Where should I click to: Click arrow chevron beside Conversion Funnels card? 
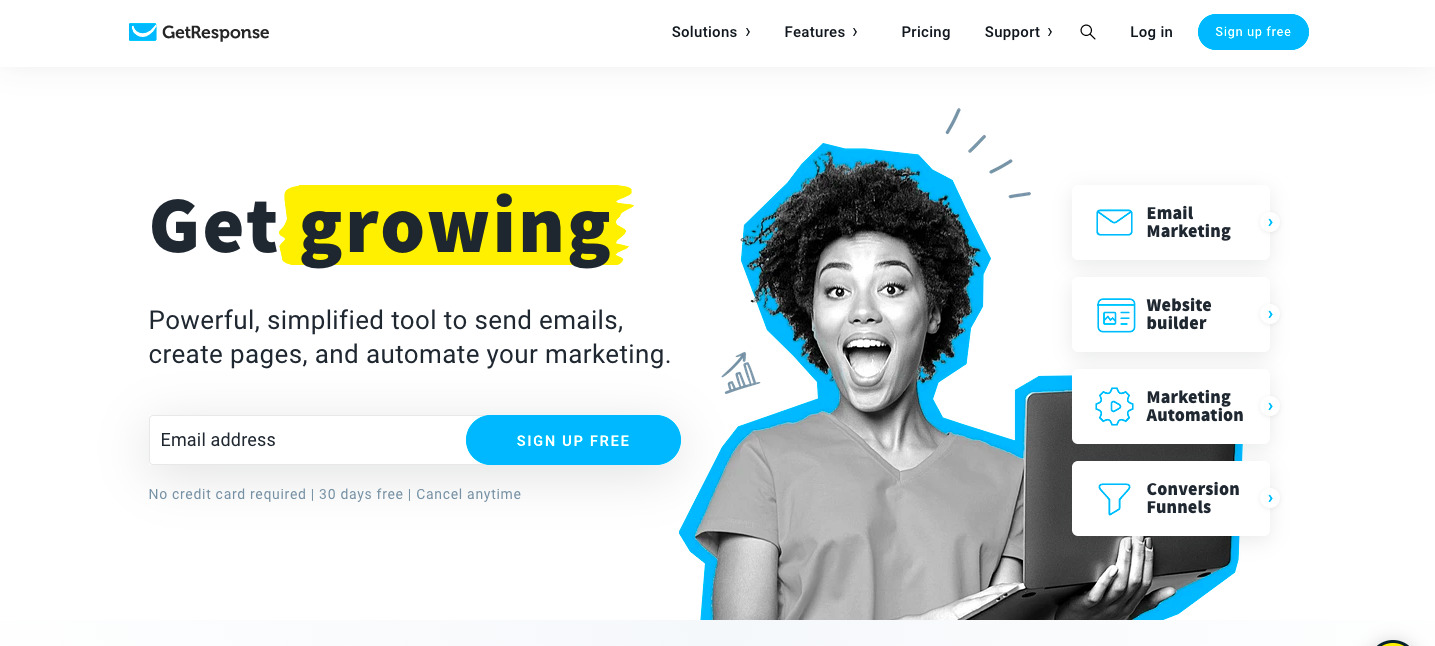point(1271,498)
